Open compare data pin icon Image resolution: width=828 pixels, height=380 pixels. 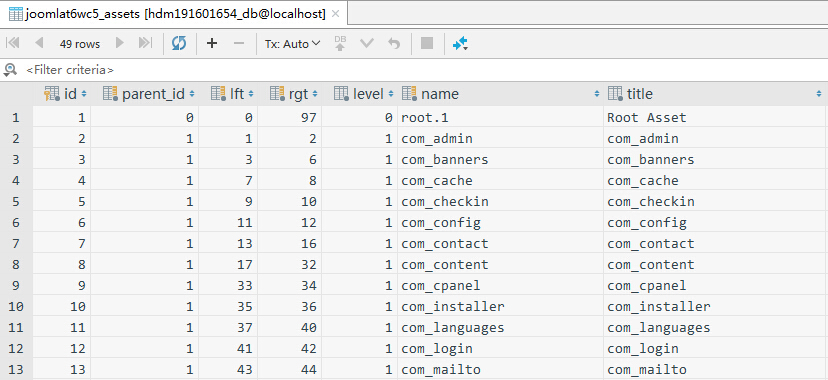pos(460,44)
